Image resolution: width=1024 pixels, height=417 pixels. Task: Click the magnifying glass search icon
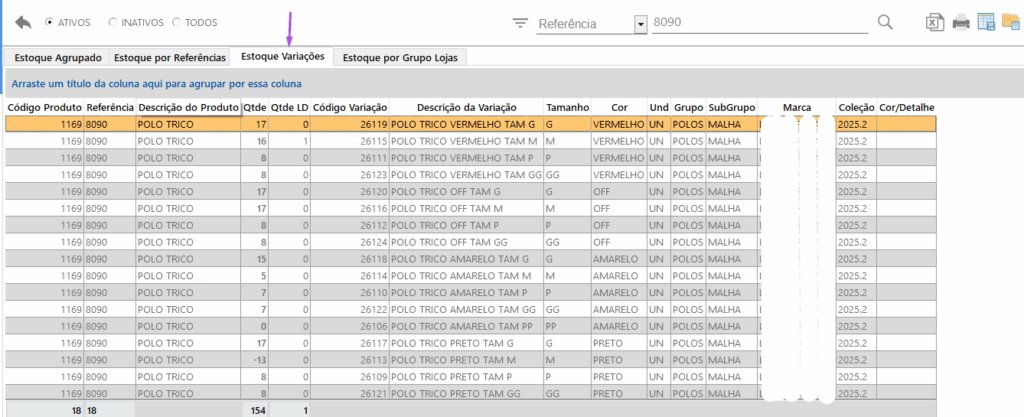[885, 22]
